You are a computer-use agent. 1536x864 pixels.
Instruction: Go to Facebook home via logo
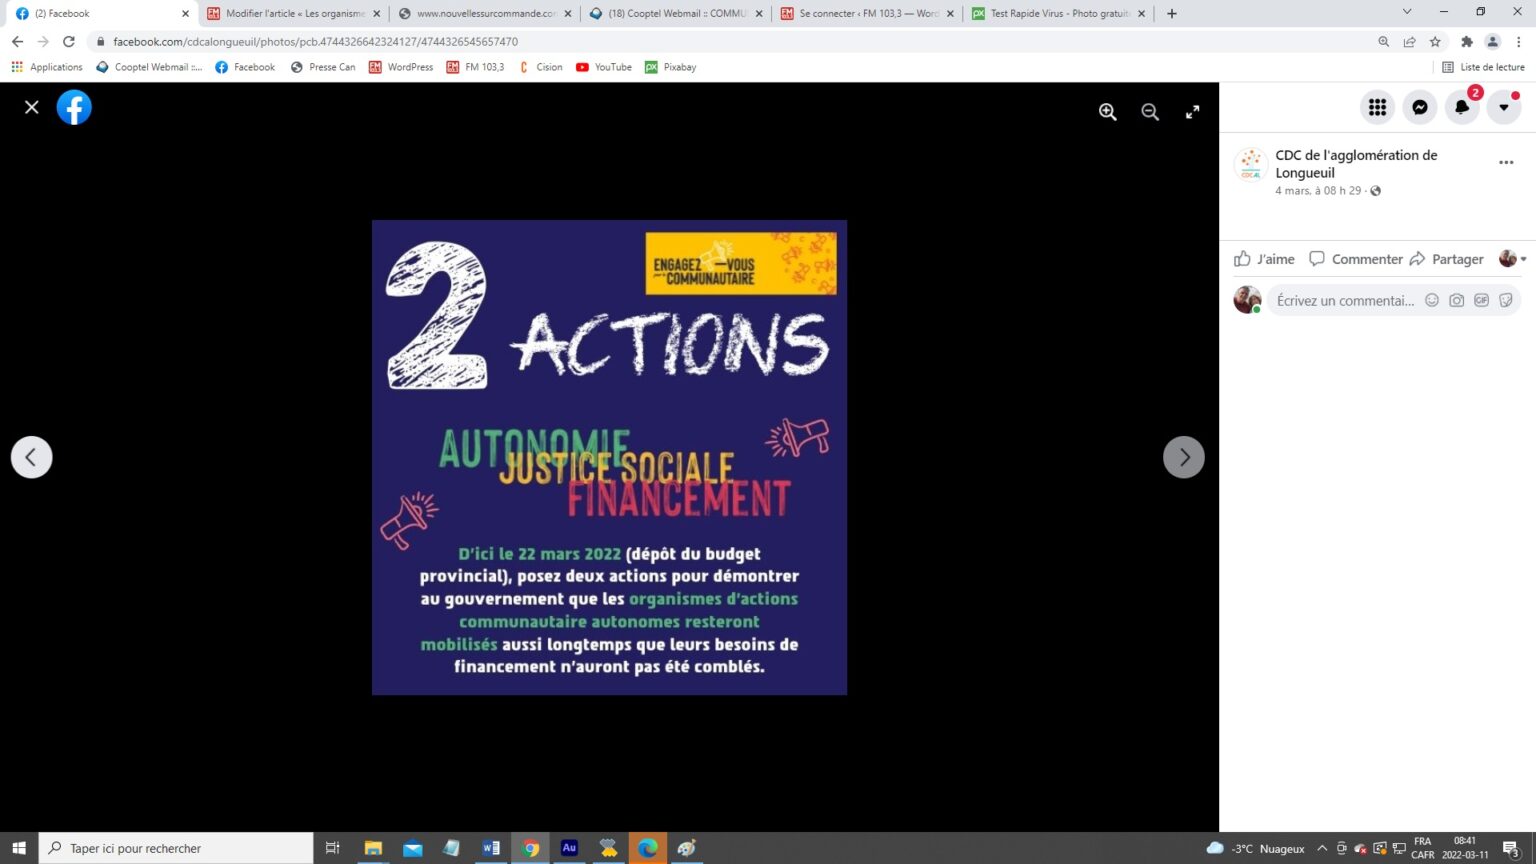click(74, 107)
